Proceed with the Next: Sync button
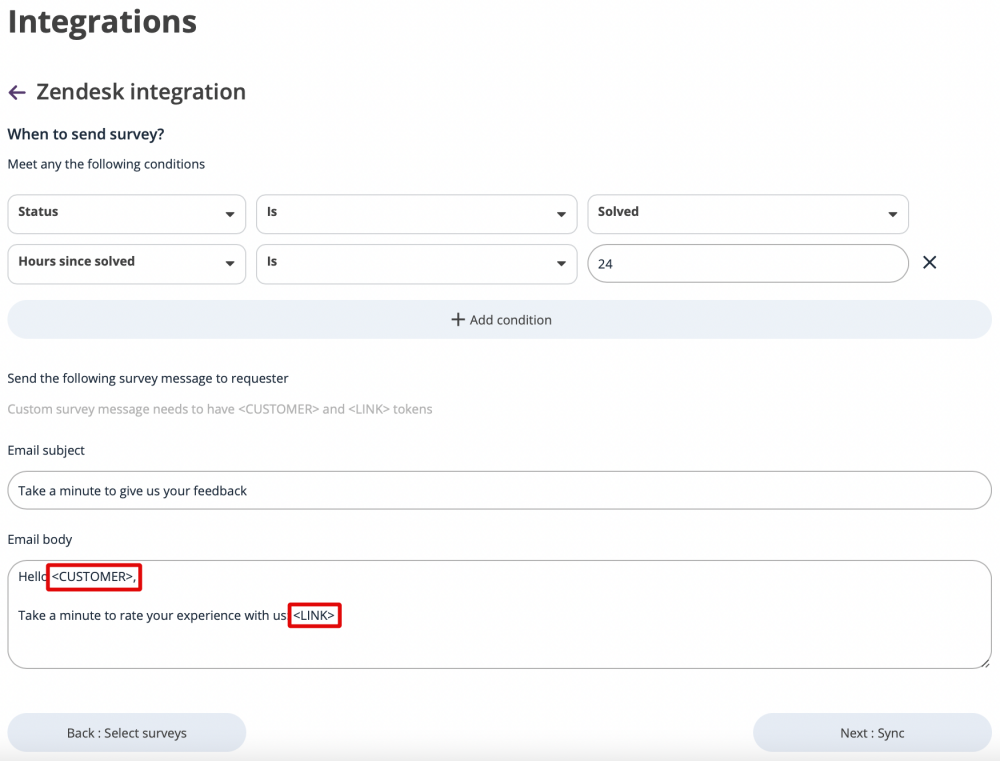Viewport: 1000px width, 761px height. pyautogui.click(x=871, y=733)
